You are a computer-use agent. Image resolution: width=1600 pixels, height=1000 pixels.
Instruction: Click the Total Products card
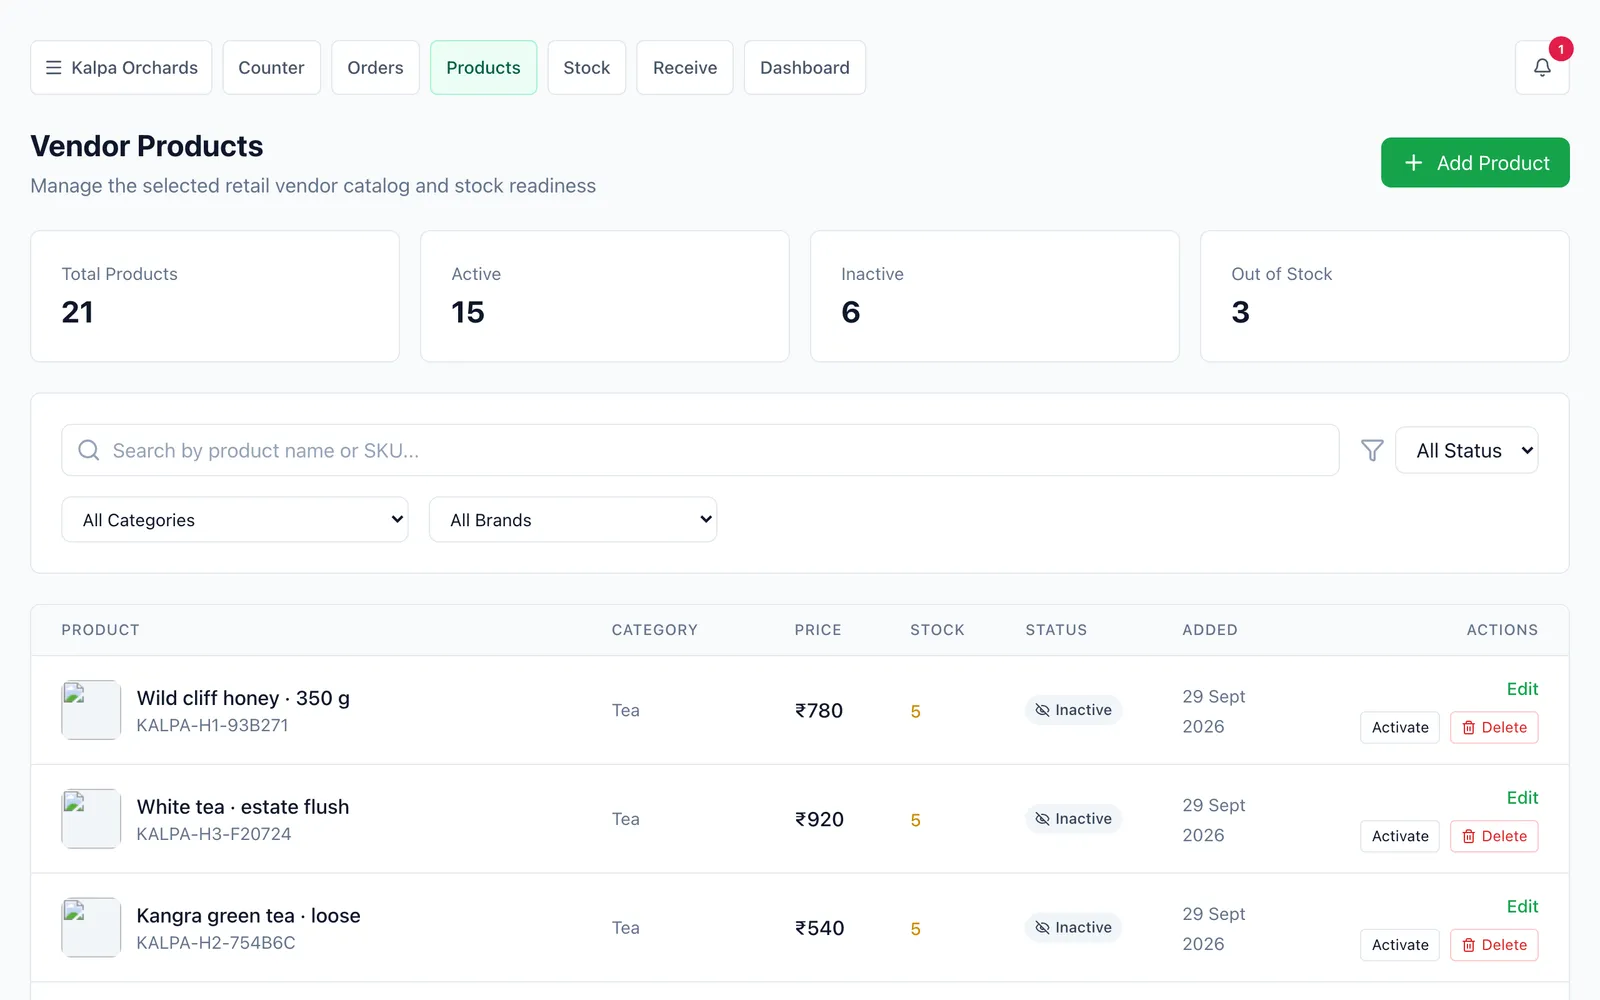click(x=215, y=296)
